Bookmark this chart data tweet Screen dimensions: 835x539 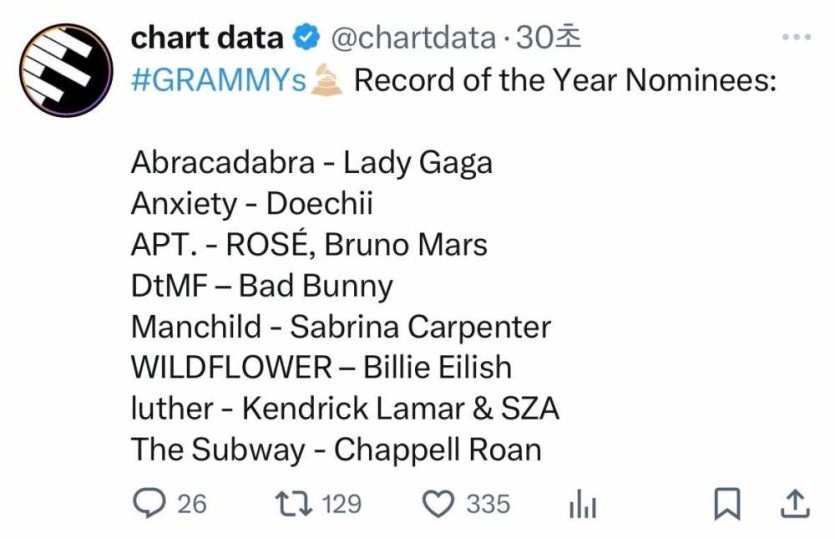click(727, 504)
